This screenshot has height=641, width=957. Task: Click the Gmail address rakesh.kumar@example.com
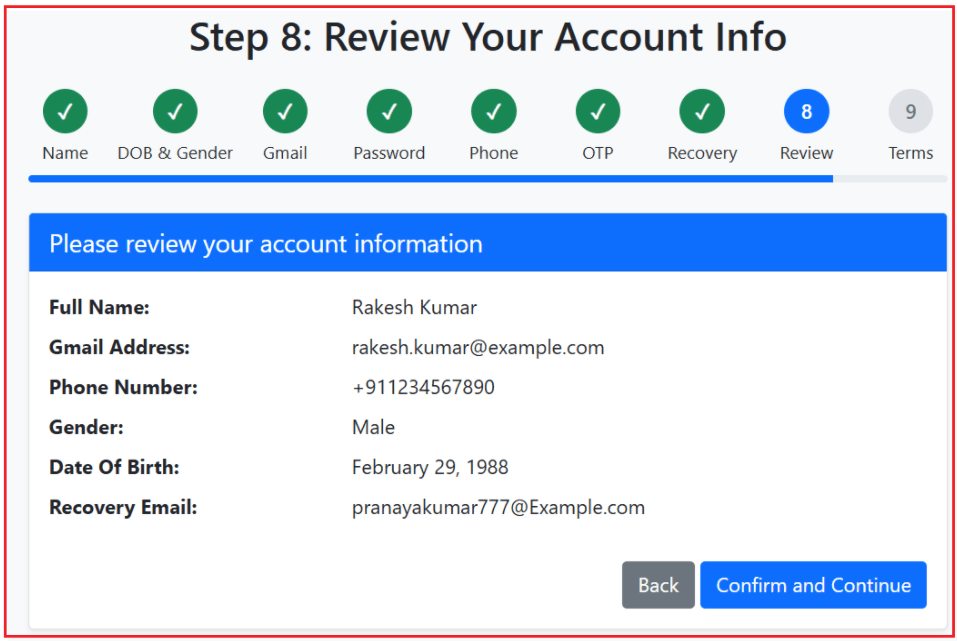[477, 347]
